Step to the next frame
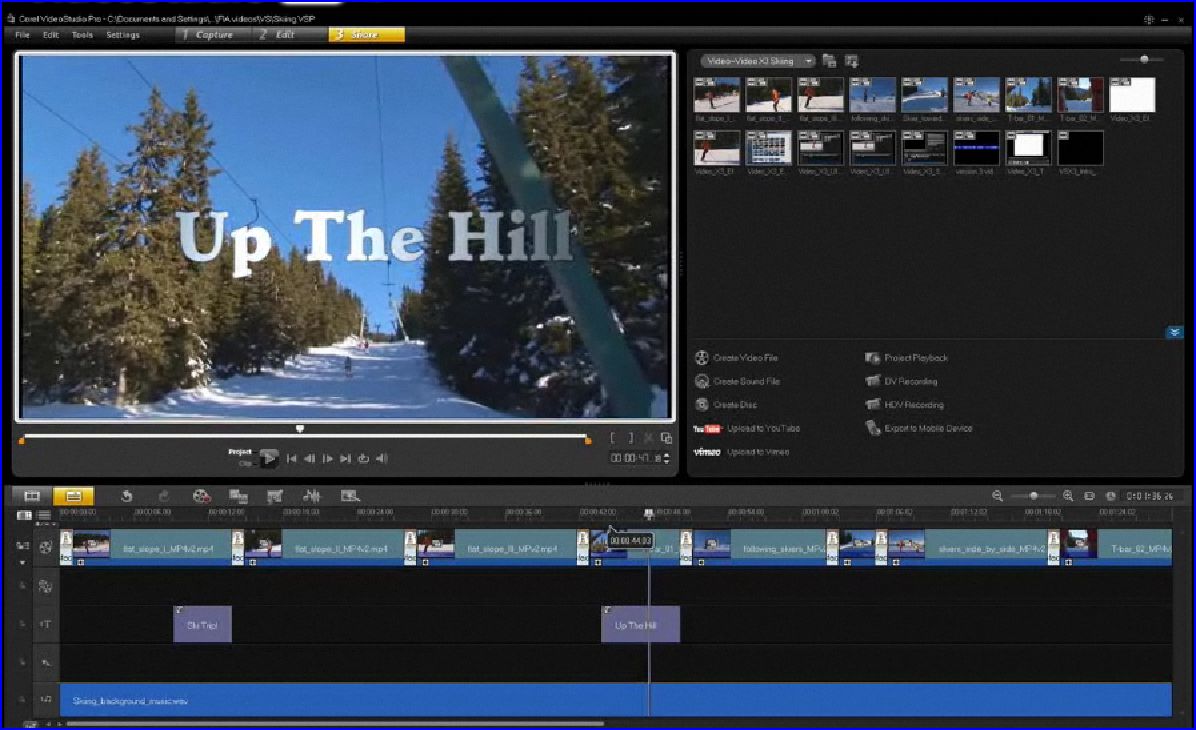The image size is (1196, 730). pos(327,458)
